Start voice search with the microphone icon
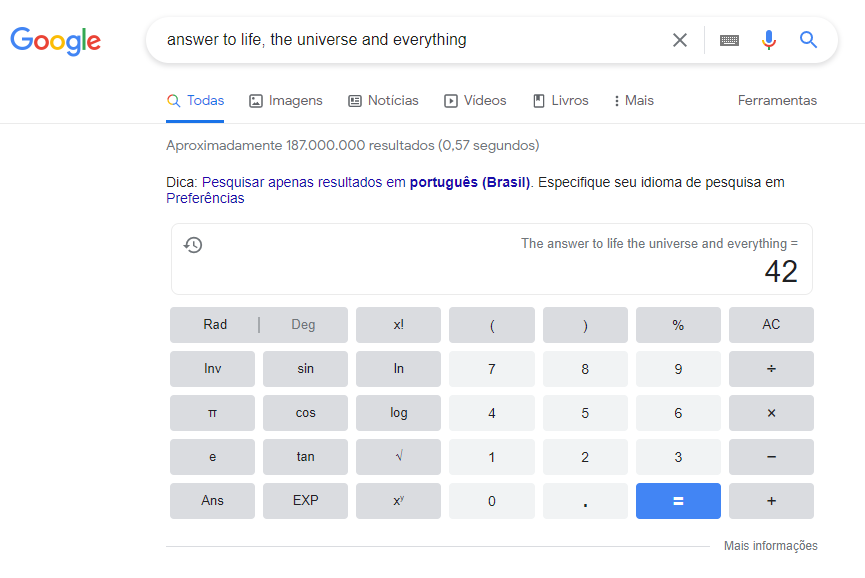 [x=768, y=40]
